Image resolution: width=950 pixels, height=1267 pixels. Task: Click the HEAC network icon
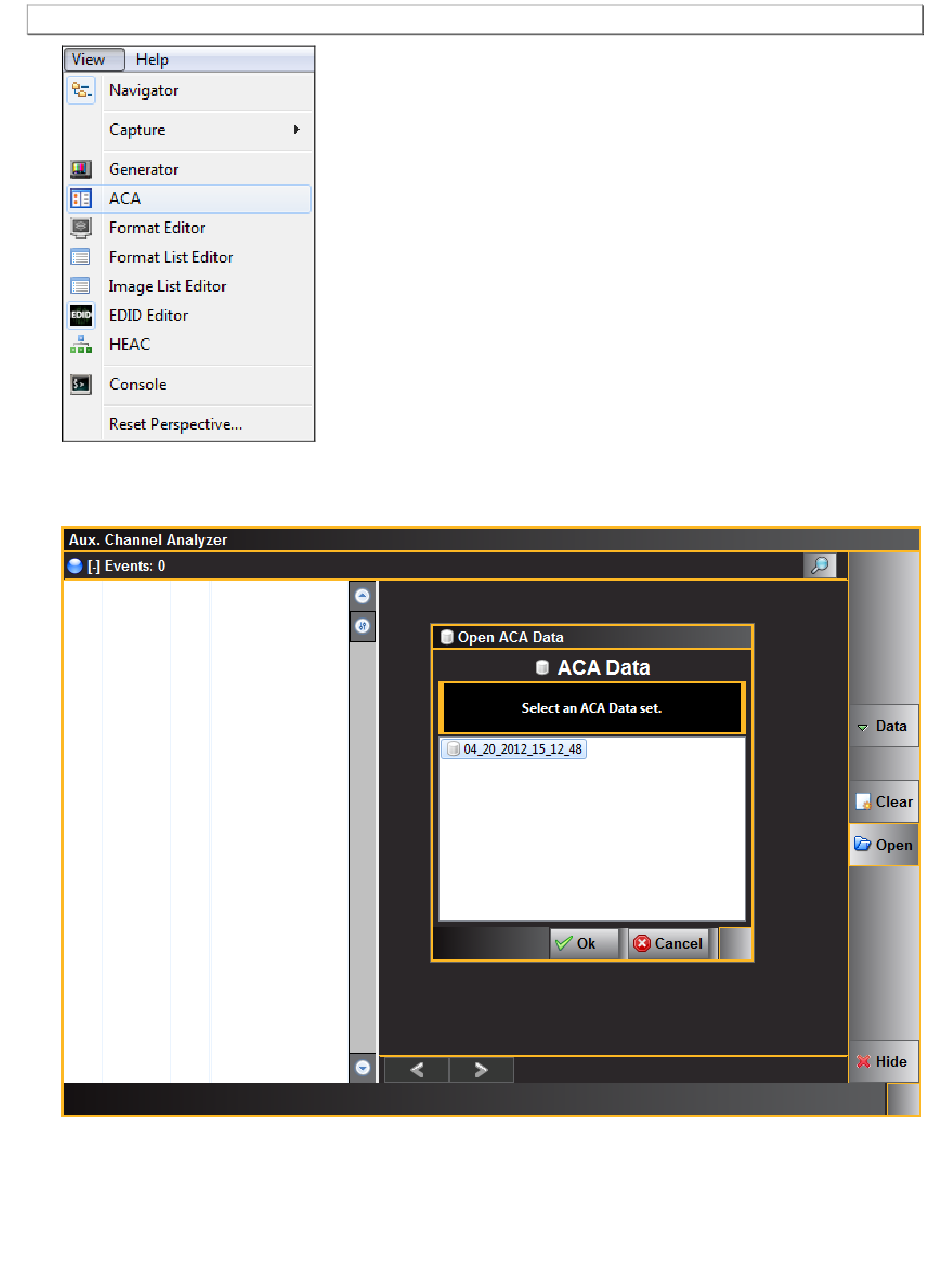coord(81,344)
